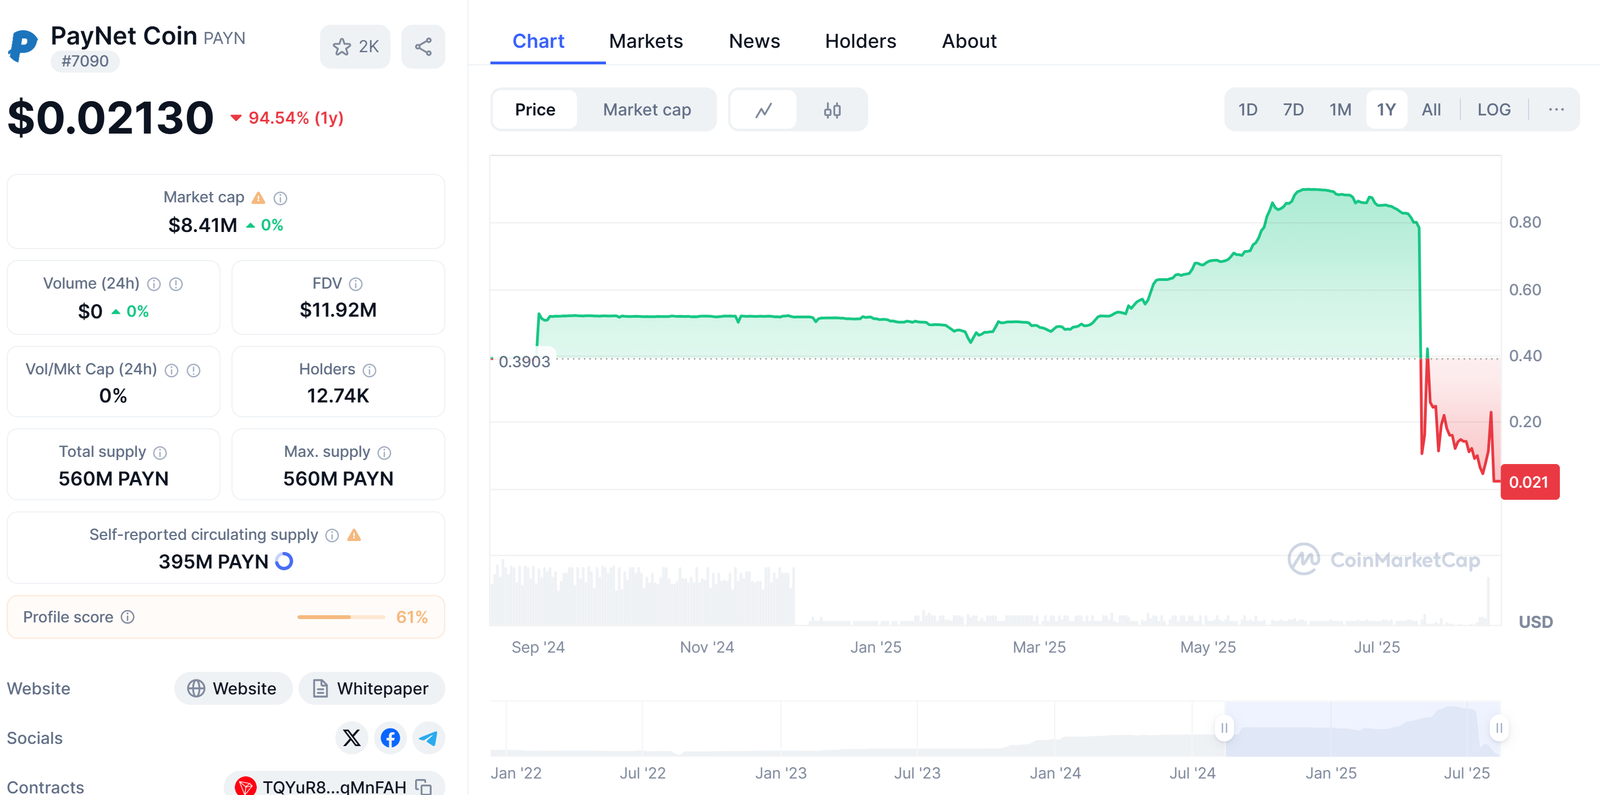Click the share icon button
Viewport: 1600px width, 795px height.
423,47
